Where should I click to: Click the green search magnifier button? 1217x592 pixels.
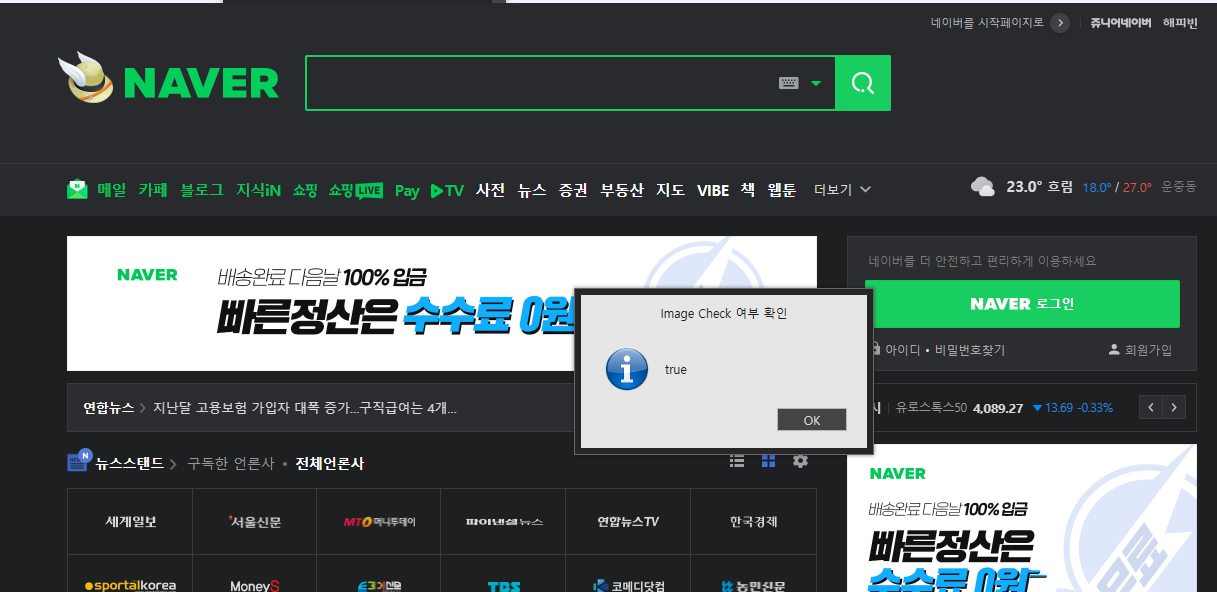pos(863,83)
